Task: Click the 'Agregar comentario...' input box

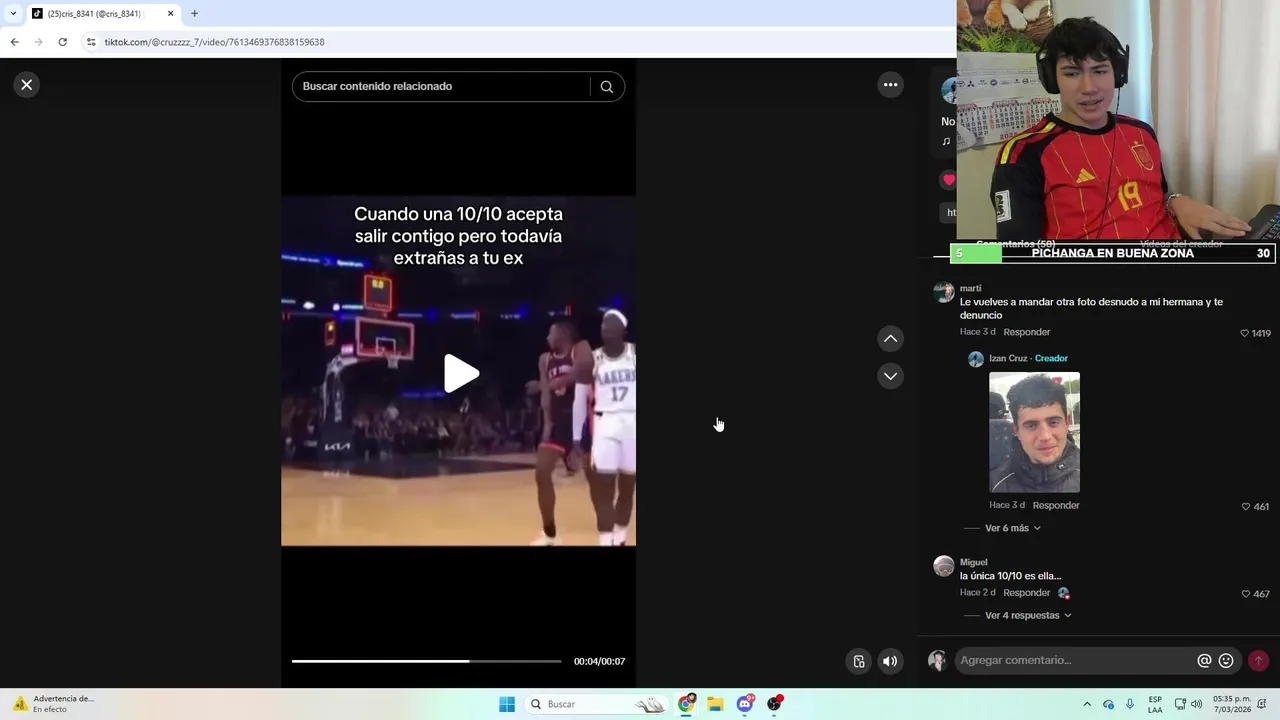Action: point(1075,660)
